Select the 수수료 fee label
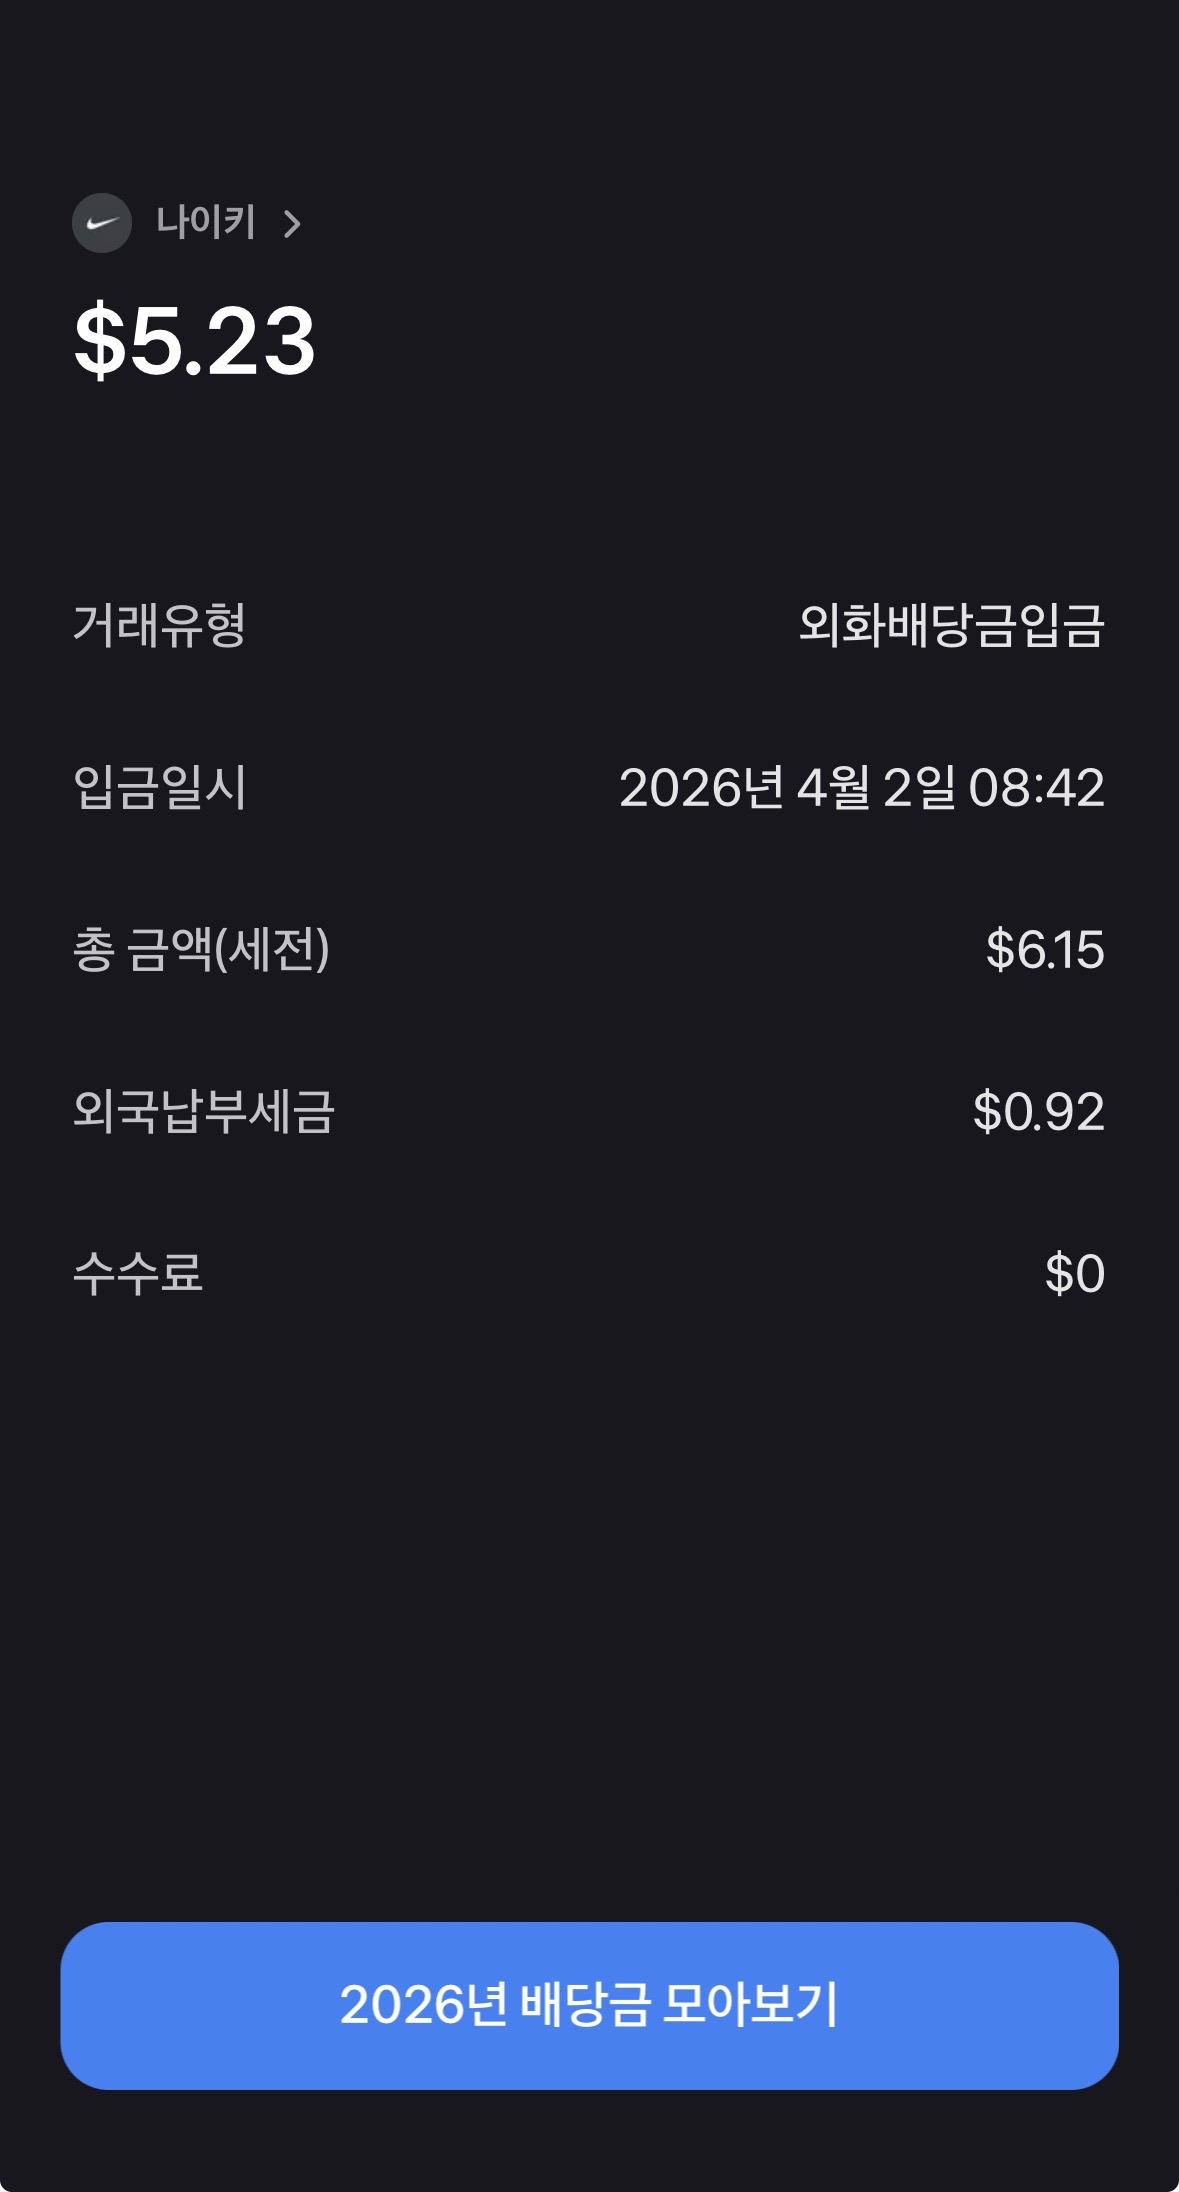The height and width of the screenshot is (2192, 1179). pyautogui.click(x=138, y=1274)
